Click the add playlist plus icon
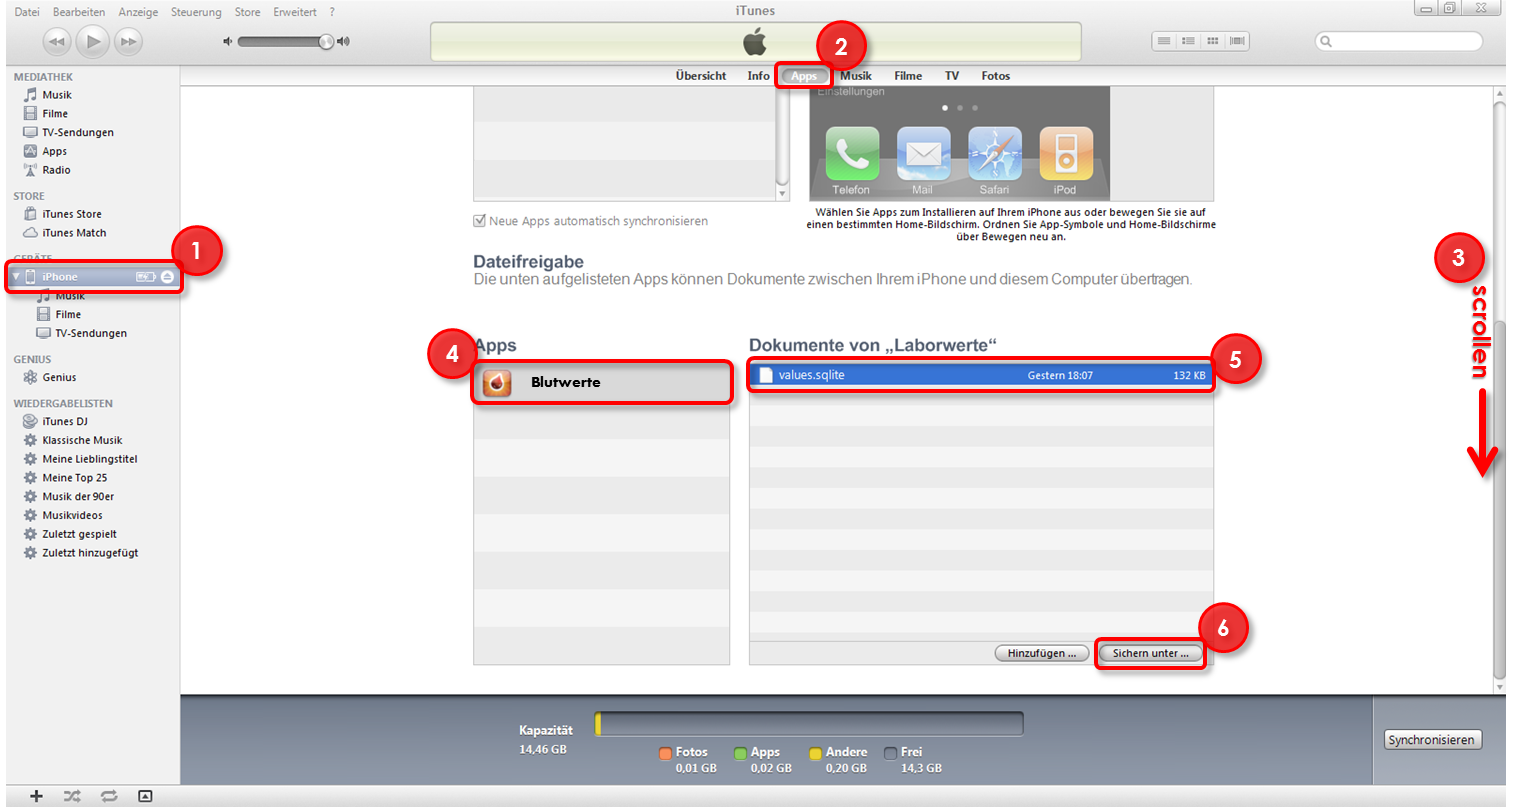 [37, 796]
